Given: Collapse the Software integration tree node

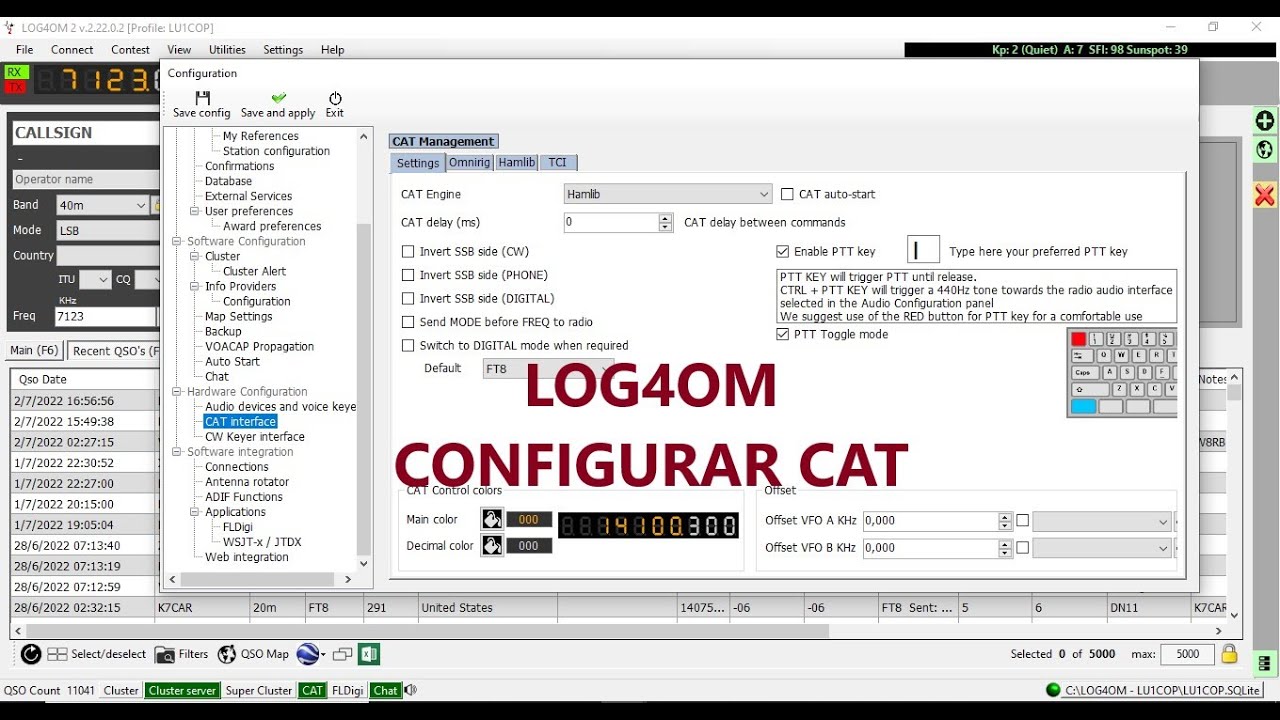Looking at the screenshot, I should point(177,452).
